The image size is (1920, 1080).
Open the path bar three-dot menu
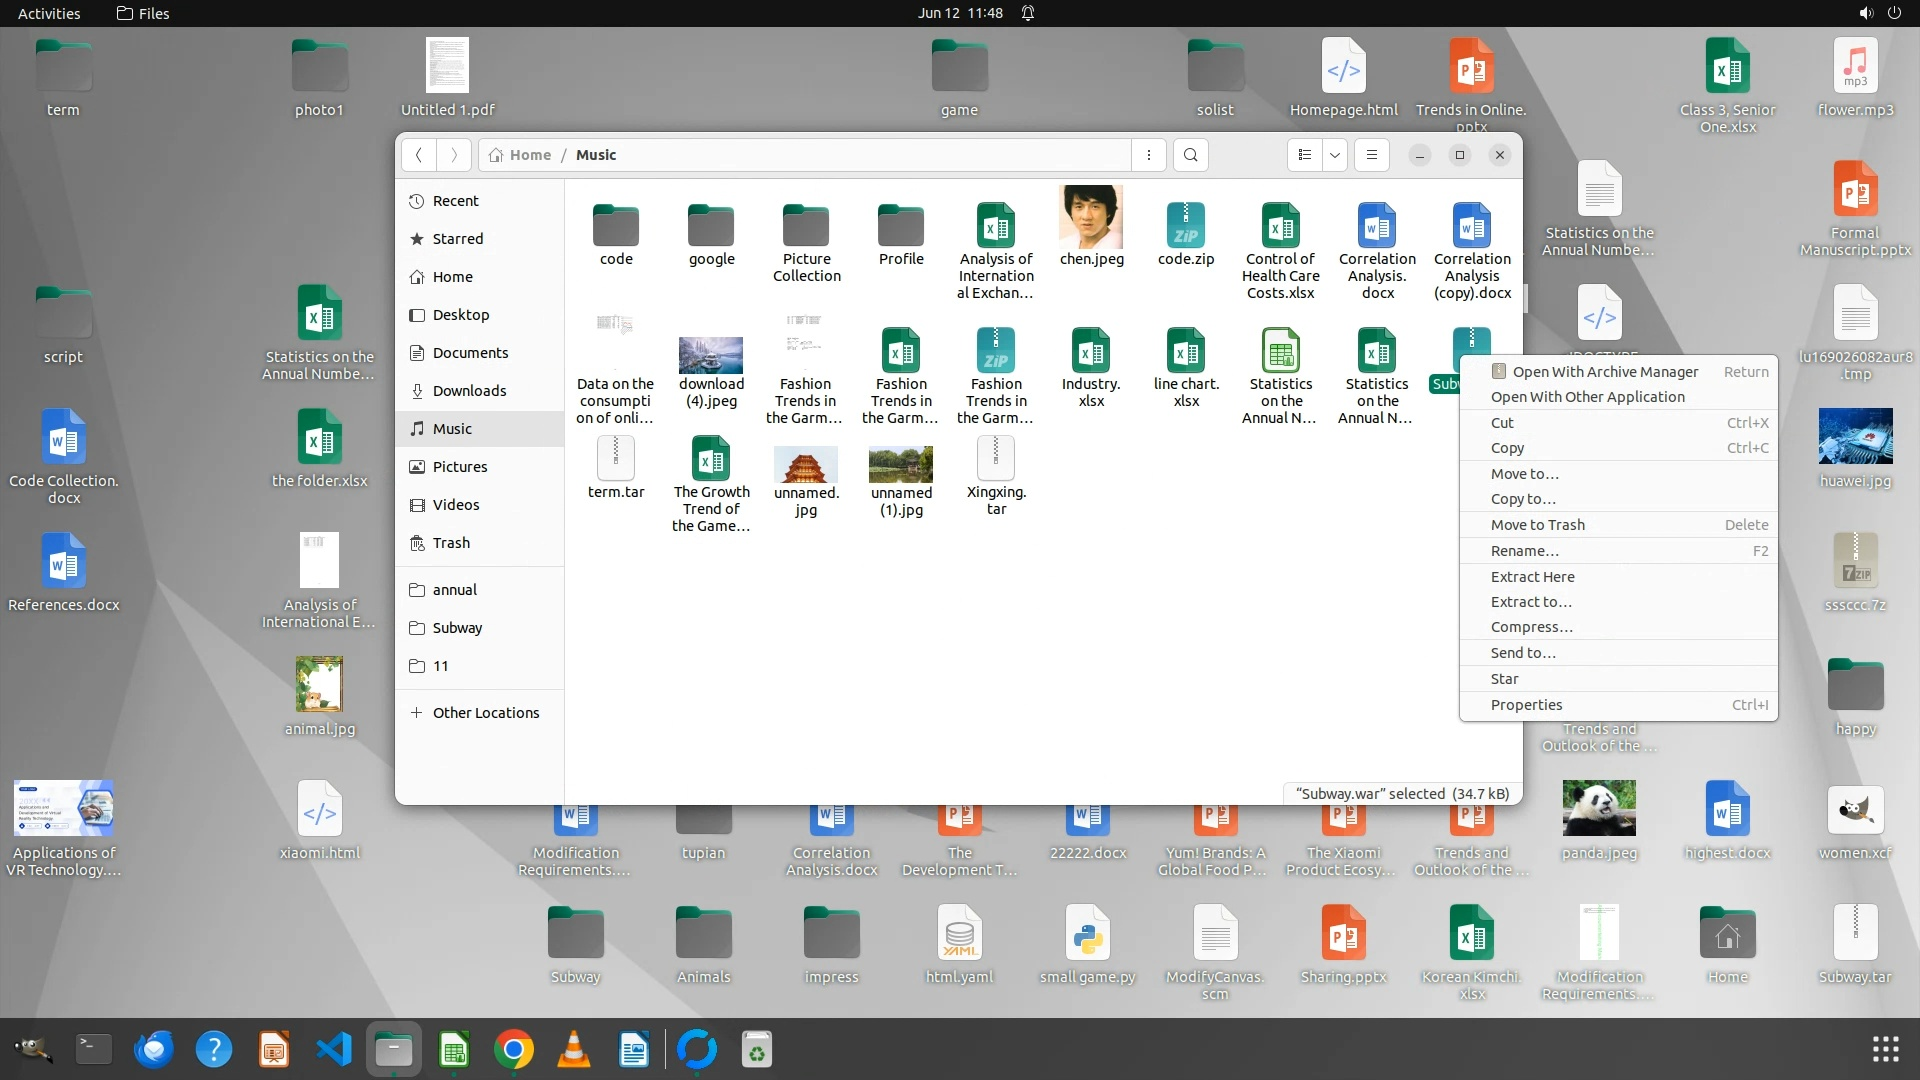1148,155
